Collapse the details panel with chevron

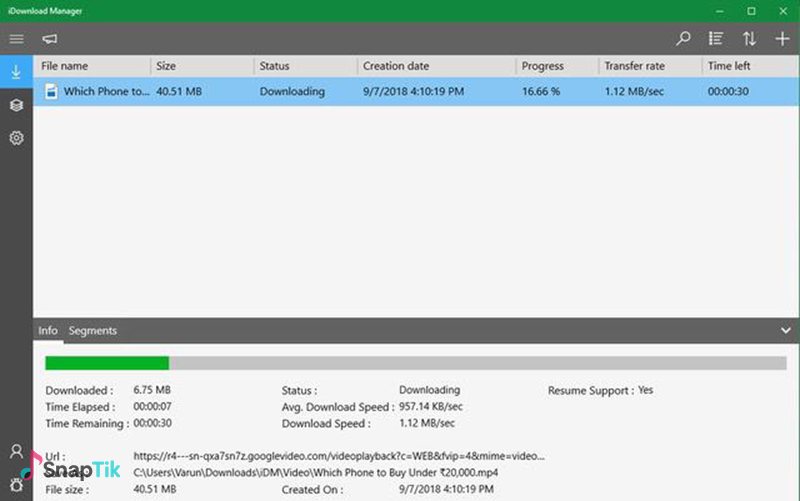click(786, 331)
